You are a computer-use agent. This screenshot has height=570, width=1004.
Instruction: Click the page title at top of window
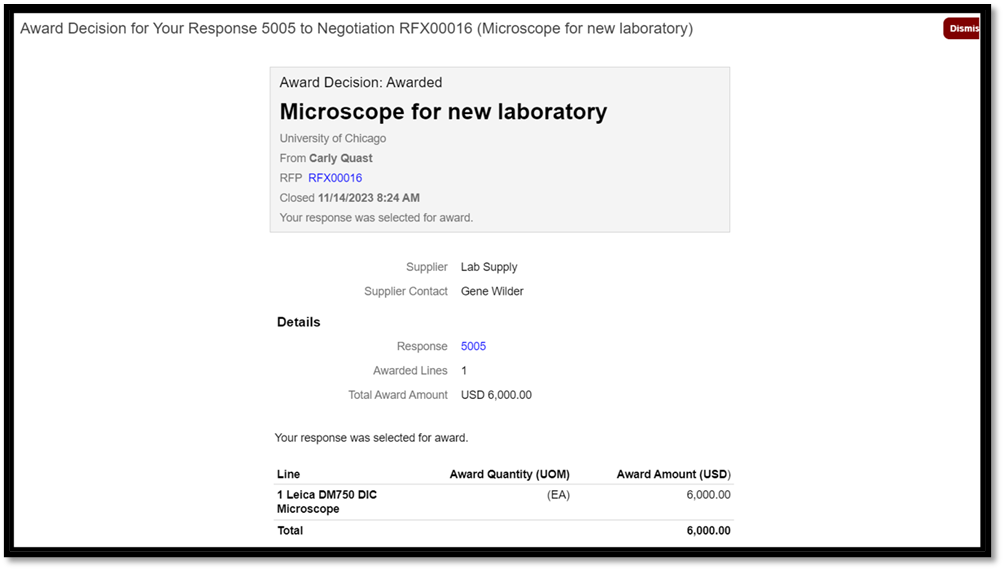coord(356,29)
